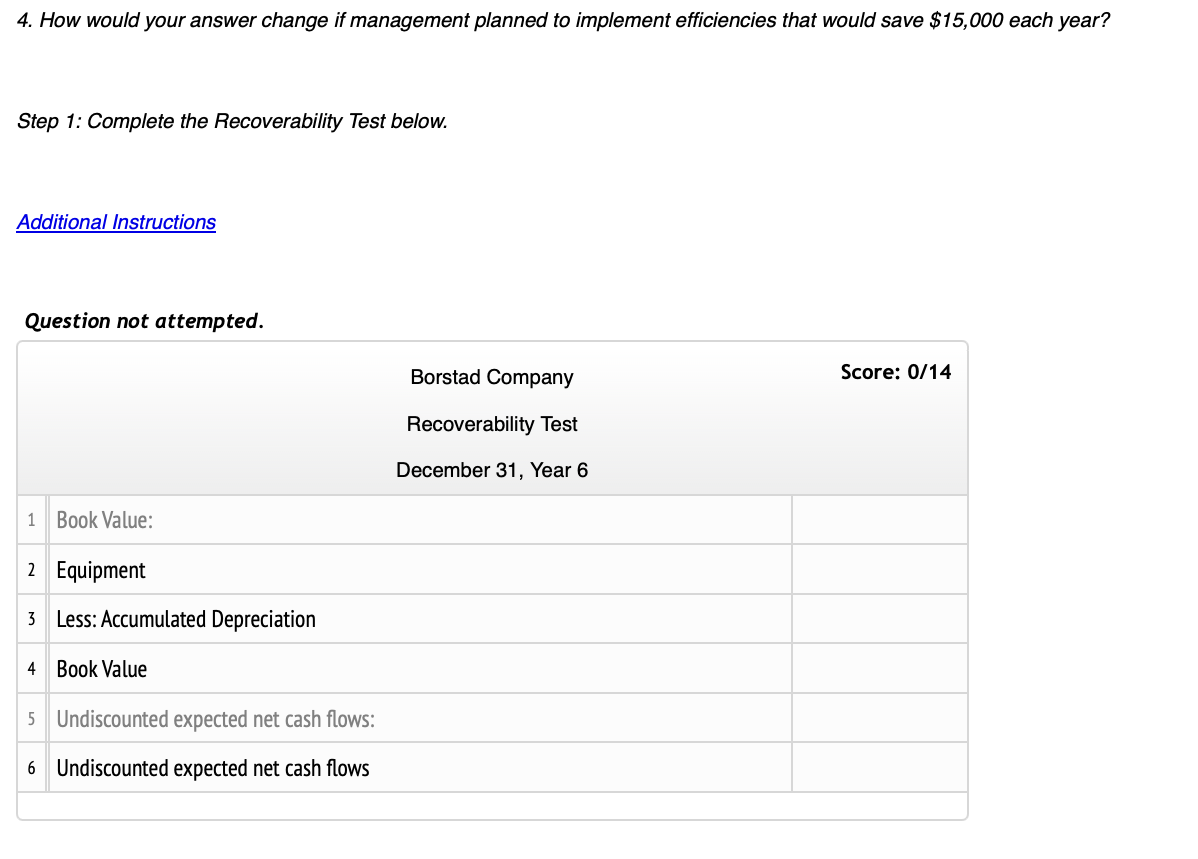Click the row number 1 cell
Image resolution: width=1198 pixels, height=859 pixels.
click(x=31, y=519)
